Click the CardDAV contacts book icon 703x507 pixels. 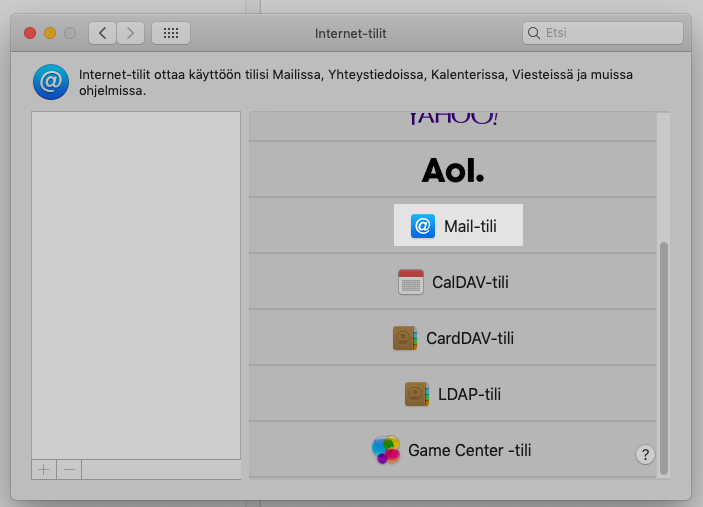pos(405,338)
